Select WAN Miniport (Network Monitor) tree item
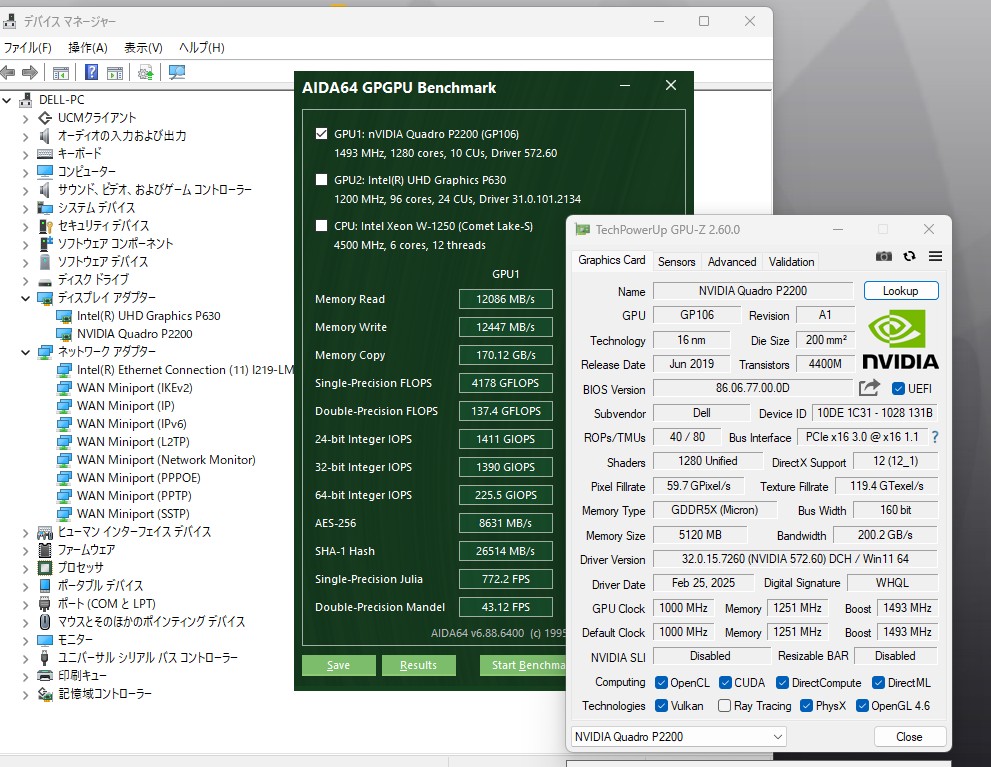Image resolution: width=991 pixels, height=767 pixels. click(166, 460)
